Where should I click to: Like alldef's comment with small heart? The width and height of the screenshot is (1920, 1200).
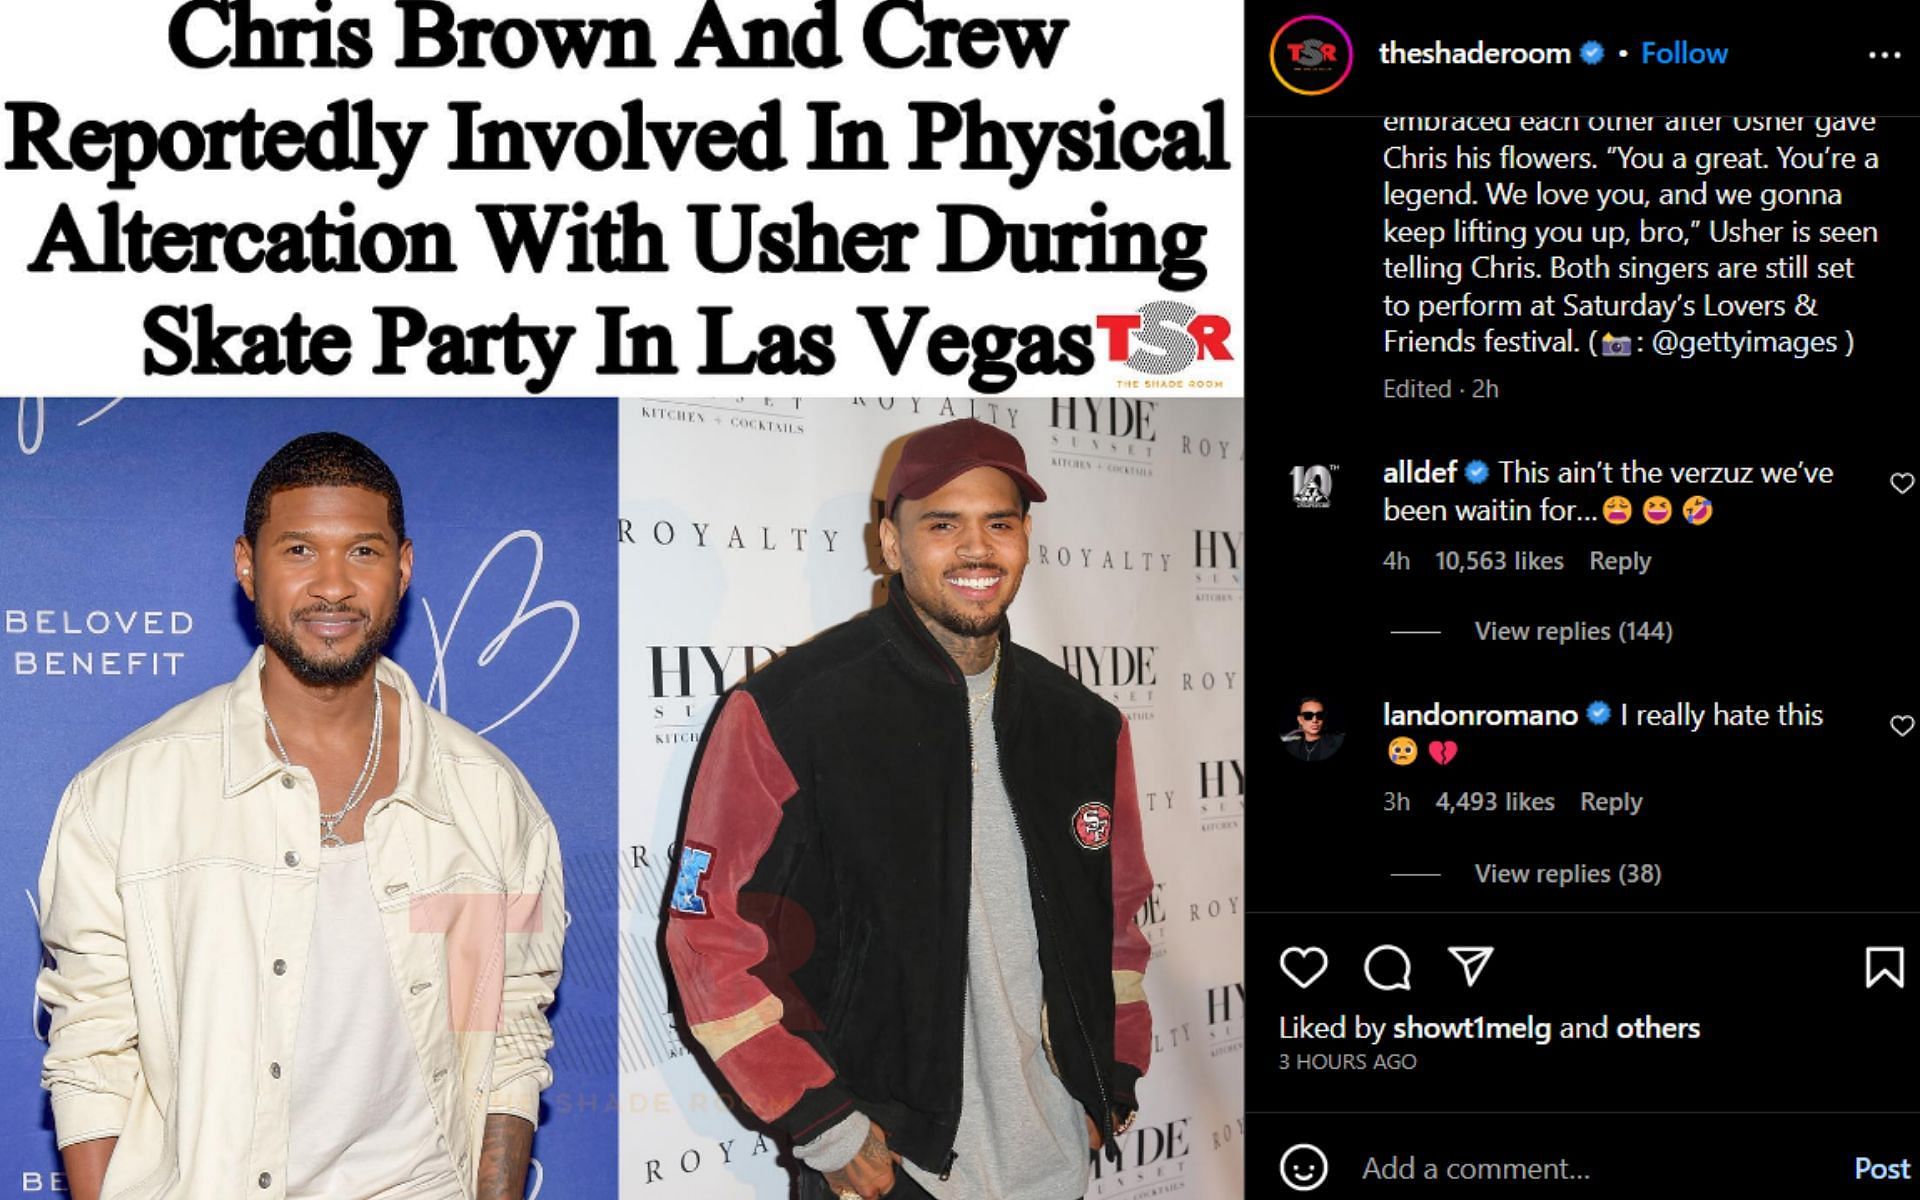point(1901,484)
